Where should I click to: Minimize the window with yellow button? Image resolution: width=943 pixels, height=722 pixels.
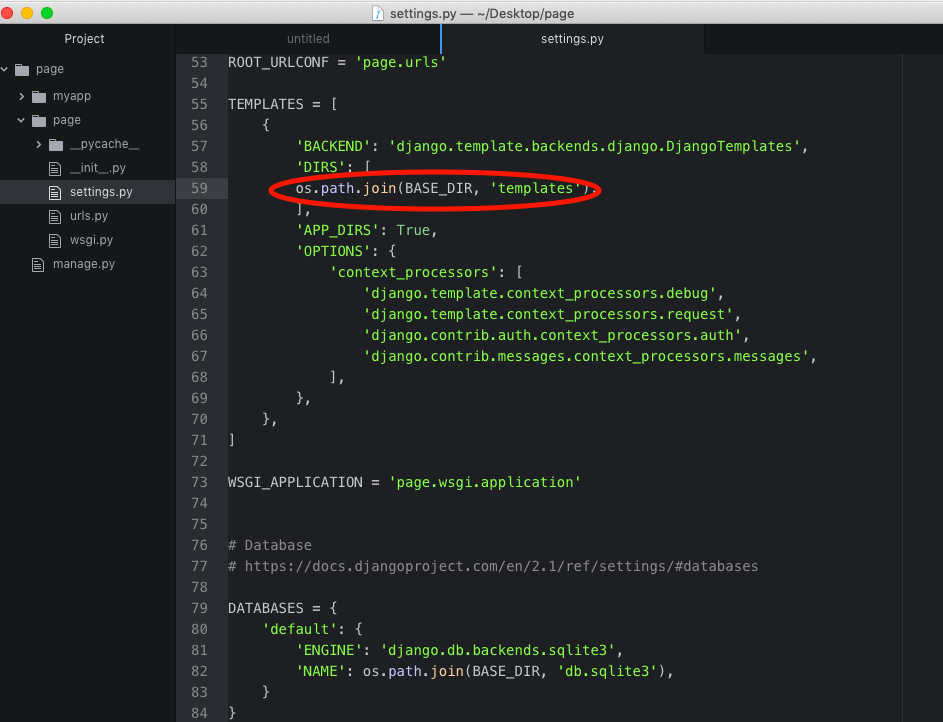[x=27, y=13]
